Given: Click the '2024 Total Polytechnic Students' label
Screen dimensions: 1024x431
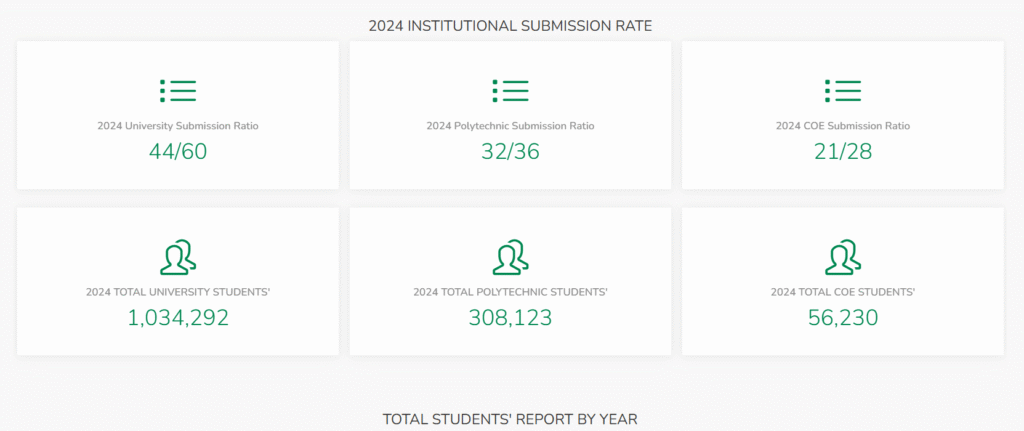Looking at the screenshot, I should tap(510, 292).
